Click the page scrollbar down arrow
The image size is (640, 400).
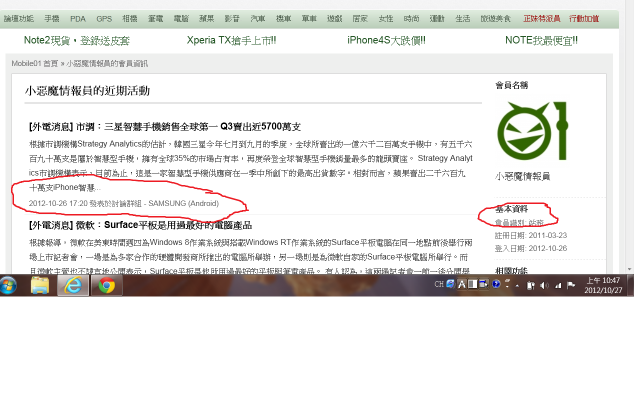pyautogui.click(x=630, y=269)
